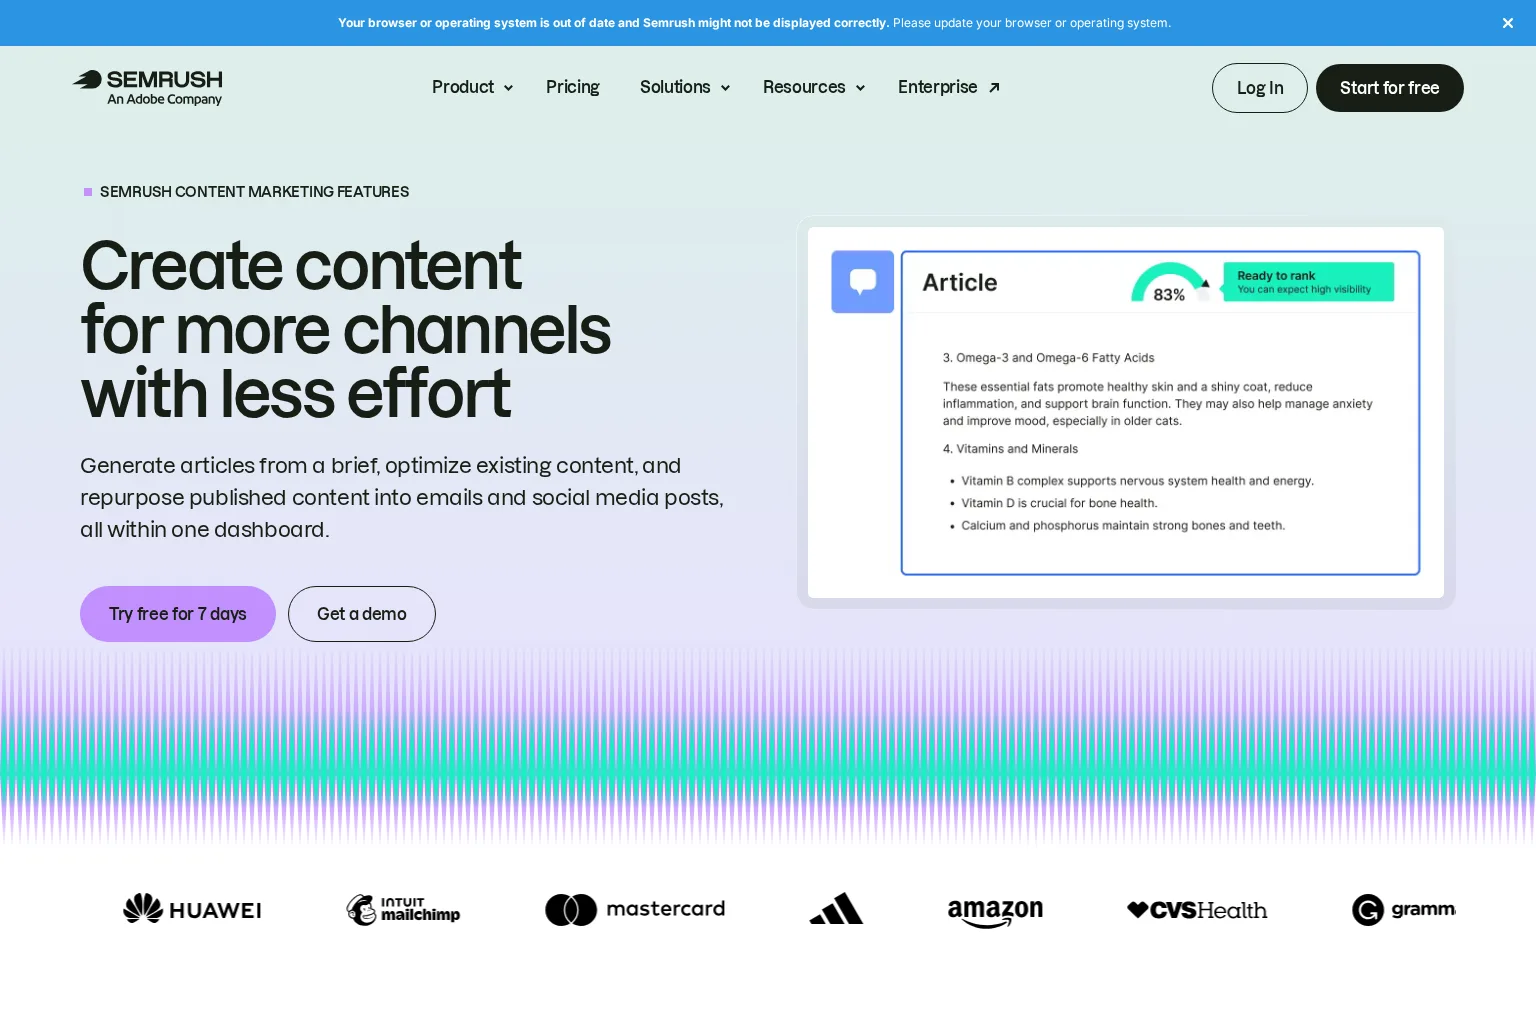
Task: Click the 'Create content for more channels' headline
Action: pos(345,330)
